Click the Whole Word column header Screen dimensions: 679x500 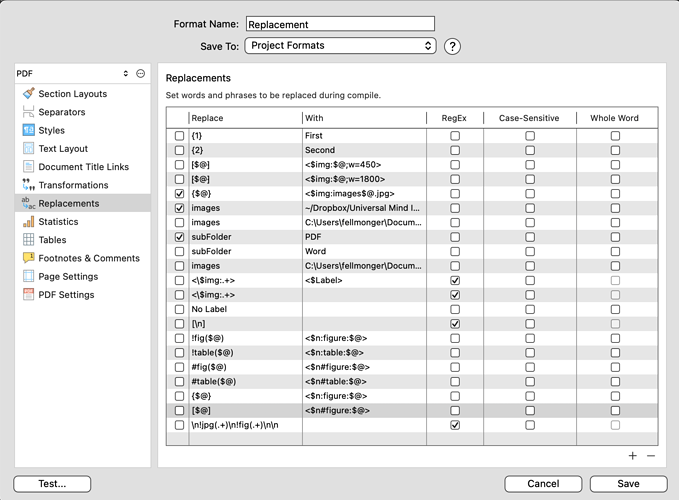(x=615, y=118)
